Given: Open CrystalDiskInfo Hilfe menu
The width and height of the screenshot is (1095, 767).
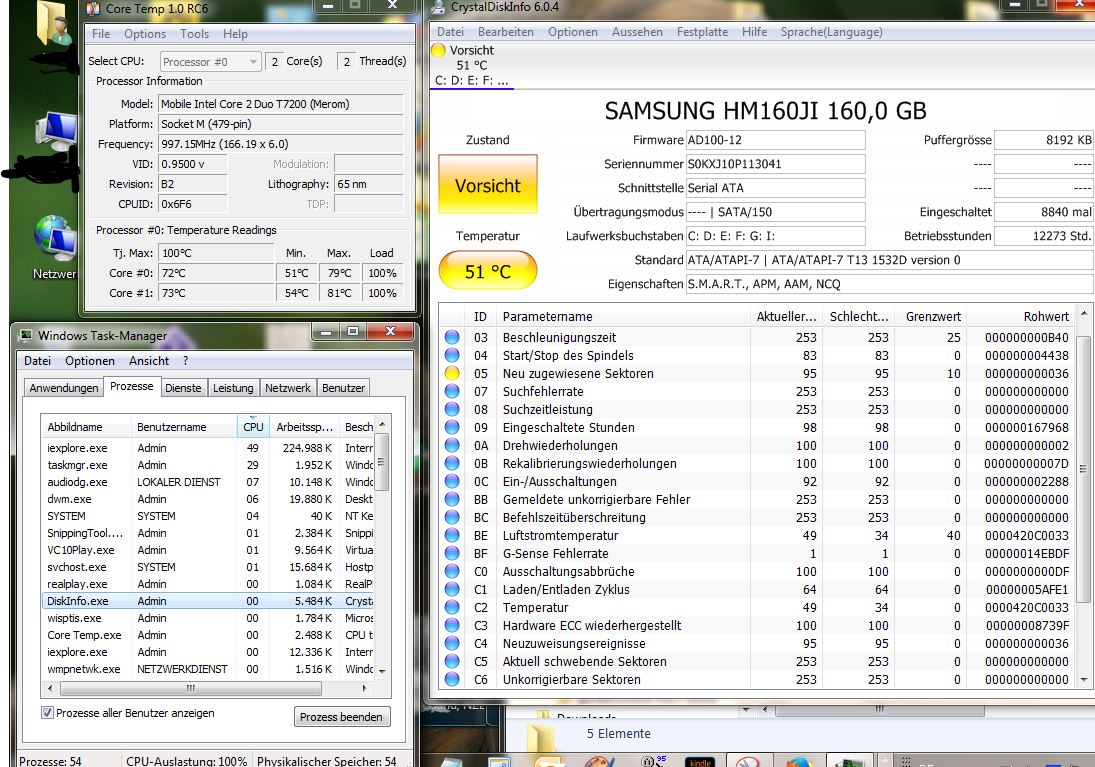Looking at the screenshot, I should 754,32.
